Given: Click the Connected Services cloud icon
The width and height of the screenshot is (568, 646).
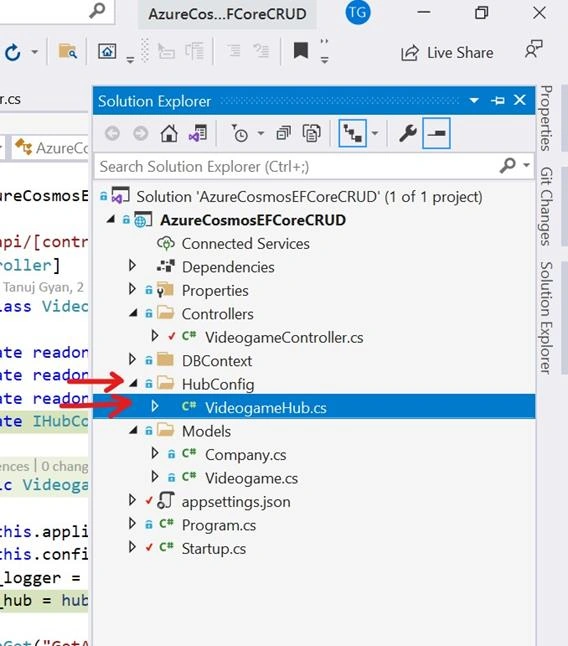Looking at the screenshot, I should (166, 244).
